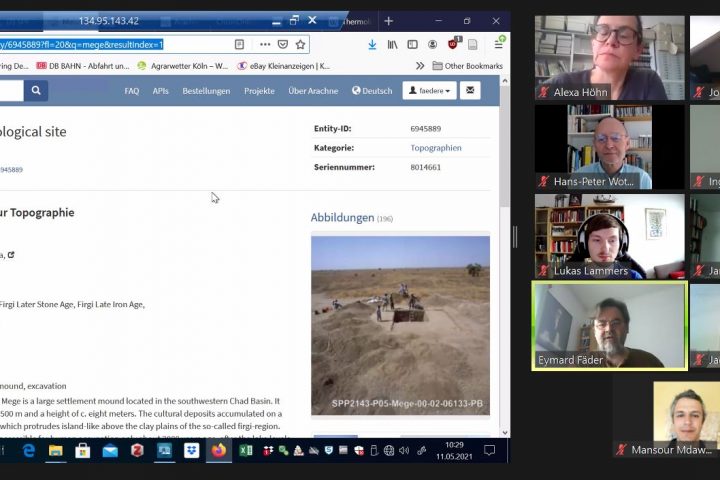Viewport: 720px width, 480px height.
Task: Click Seriennummer value 8014661
Action: [426, 167]
